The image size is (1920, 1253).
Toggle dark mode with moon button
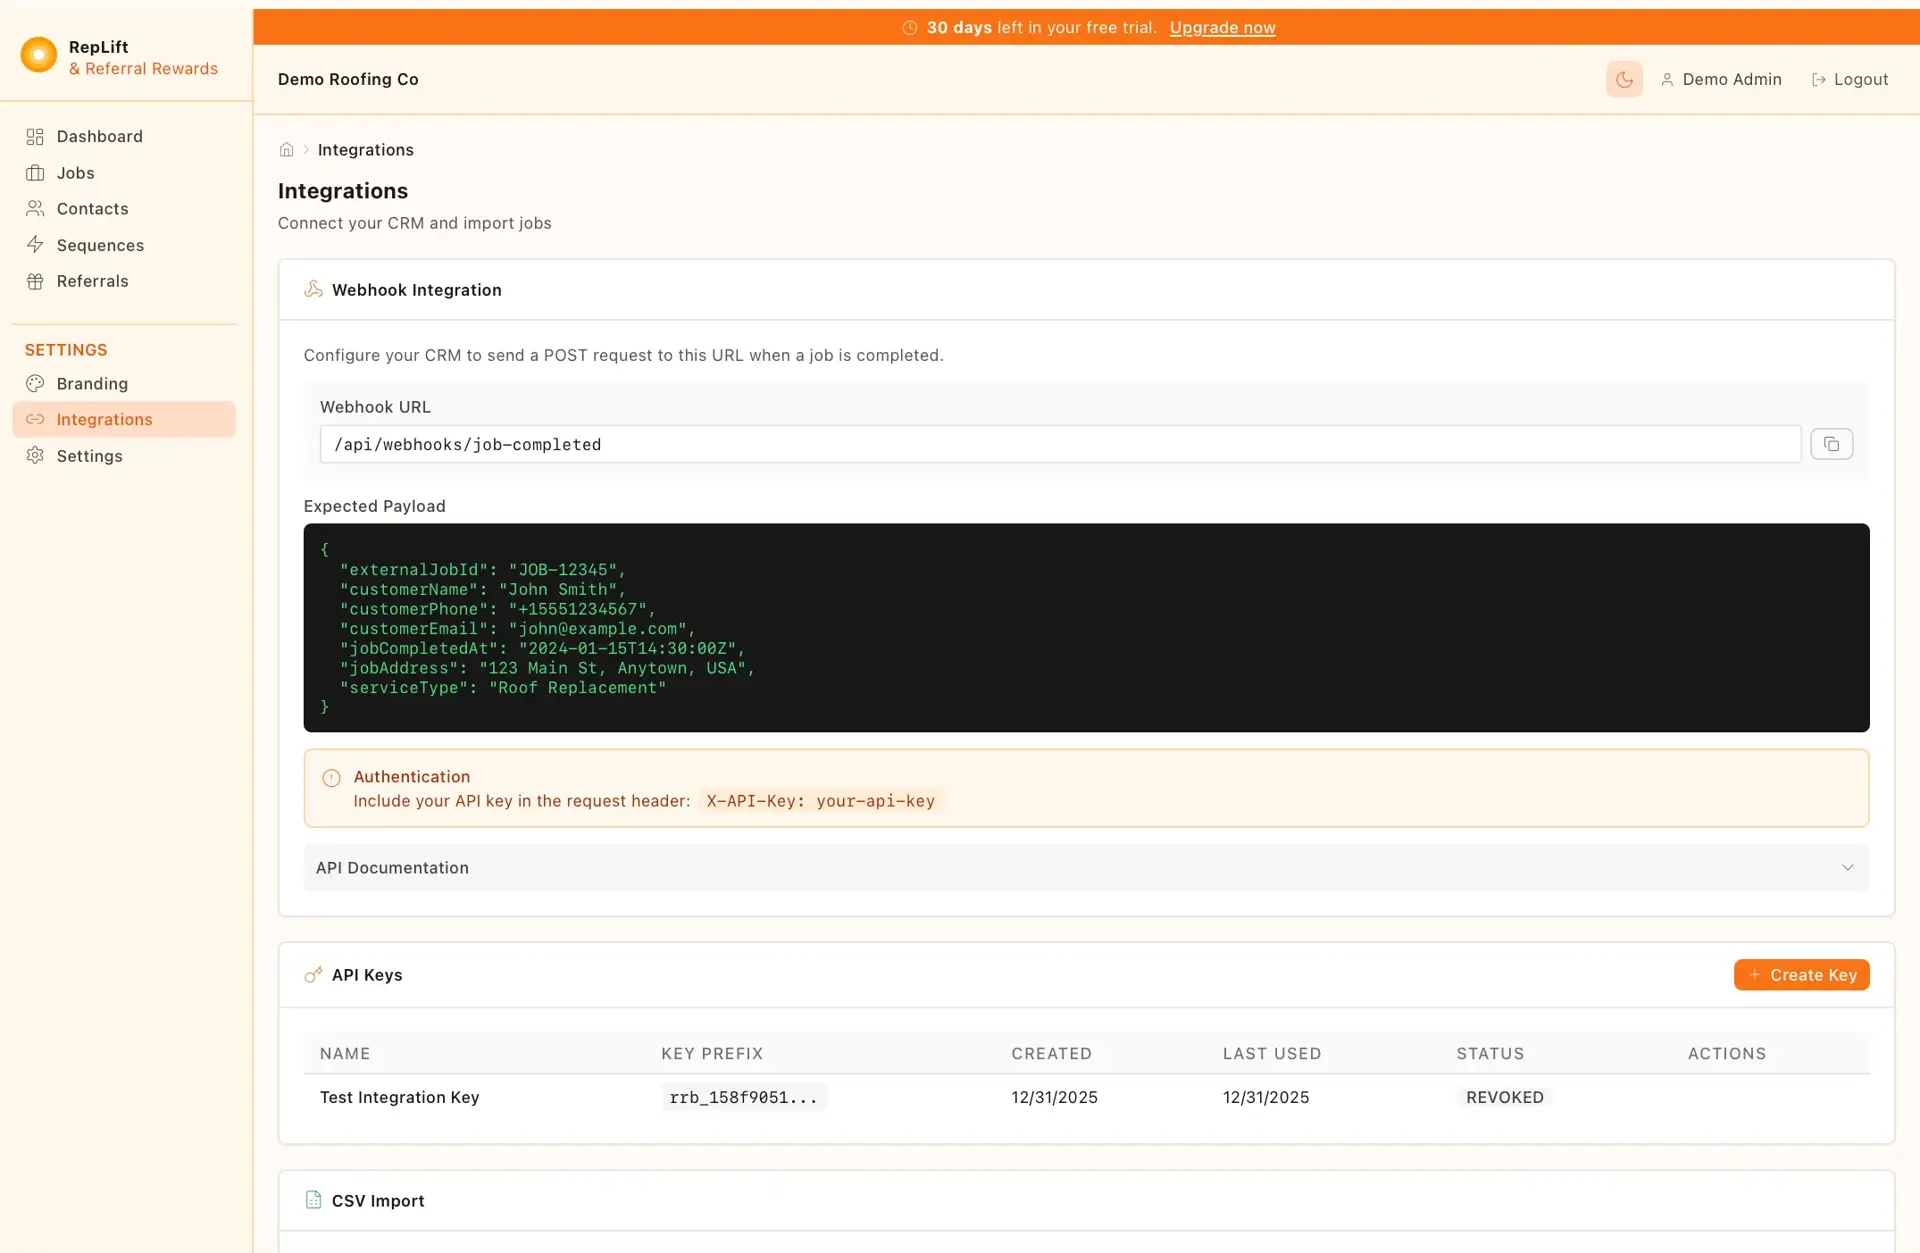[1624, 80]
